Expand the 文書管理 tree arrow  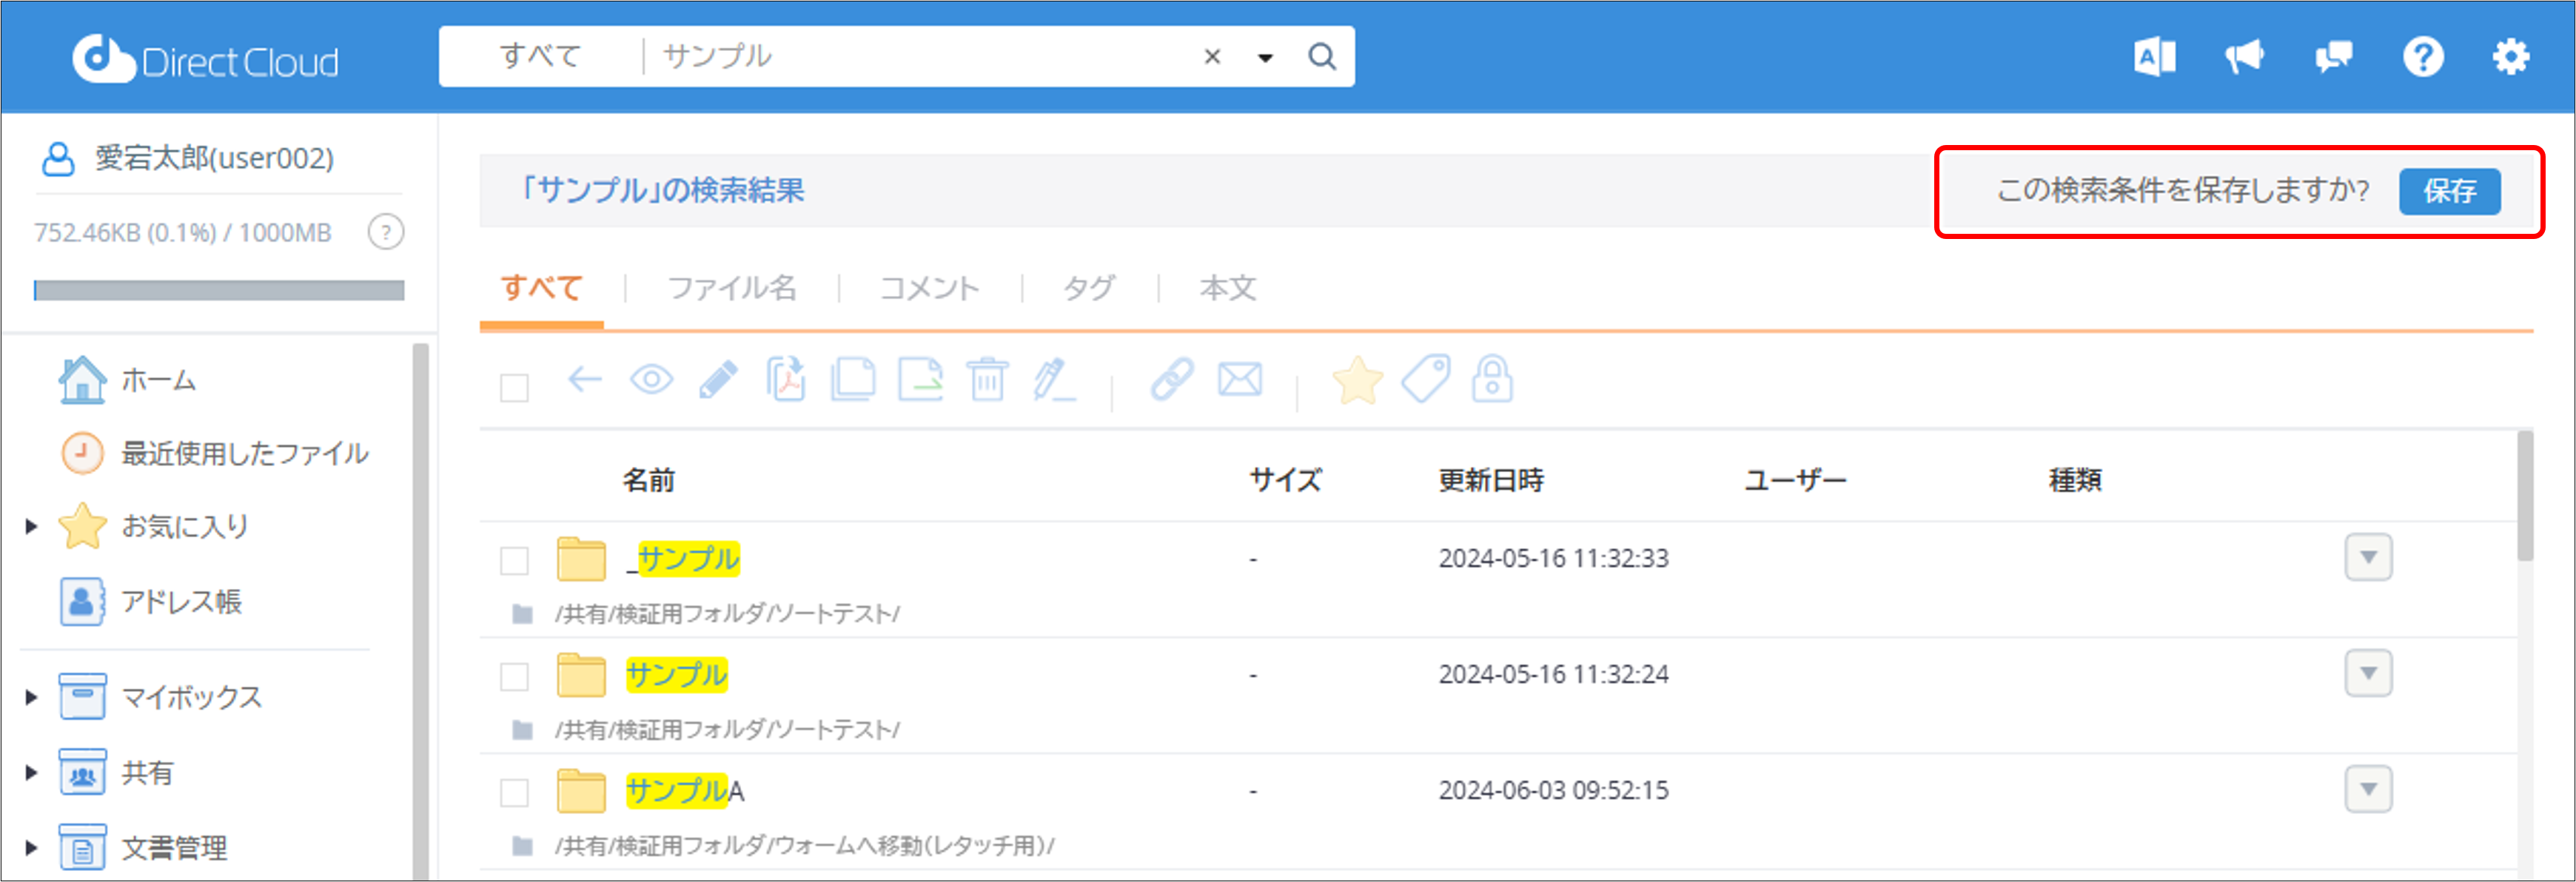pos(31,848)
